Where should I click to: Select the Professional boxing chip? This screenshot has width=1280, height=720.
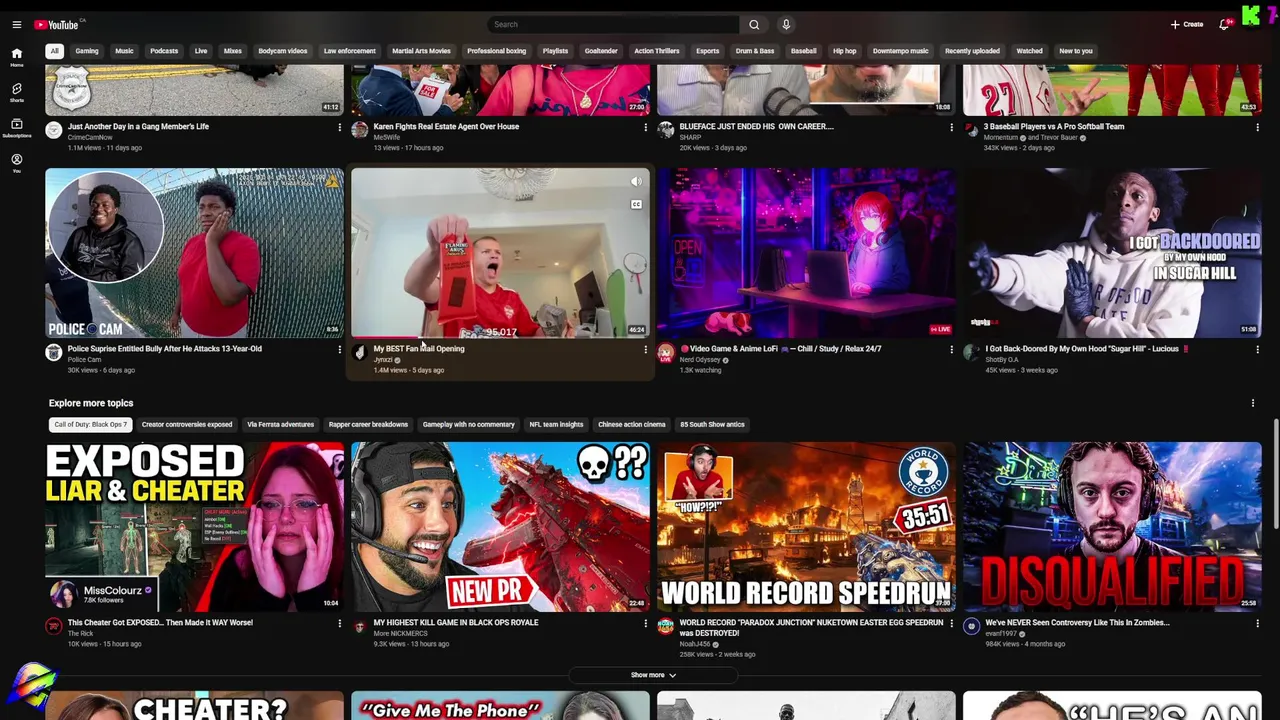[x=496, y=51]
